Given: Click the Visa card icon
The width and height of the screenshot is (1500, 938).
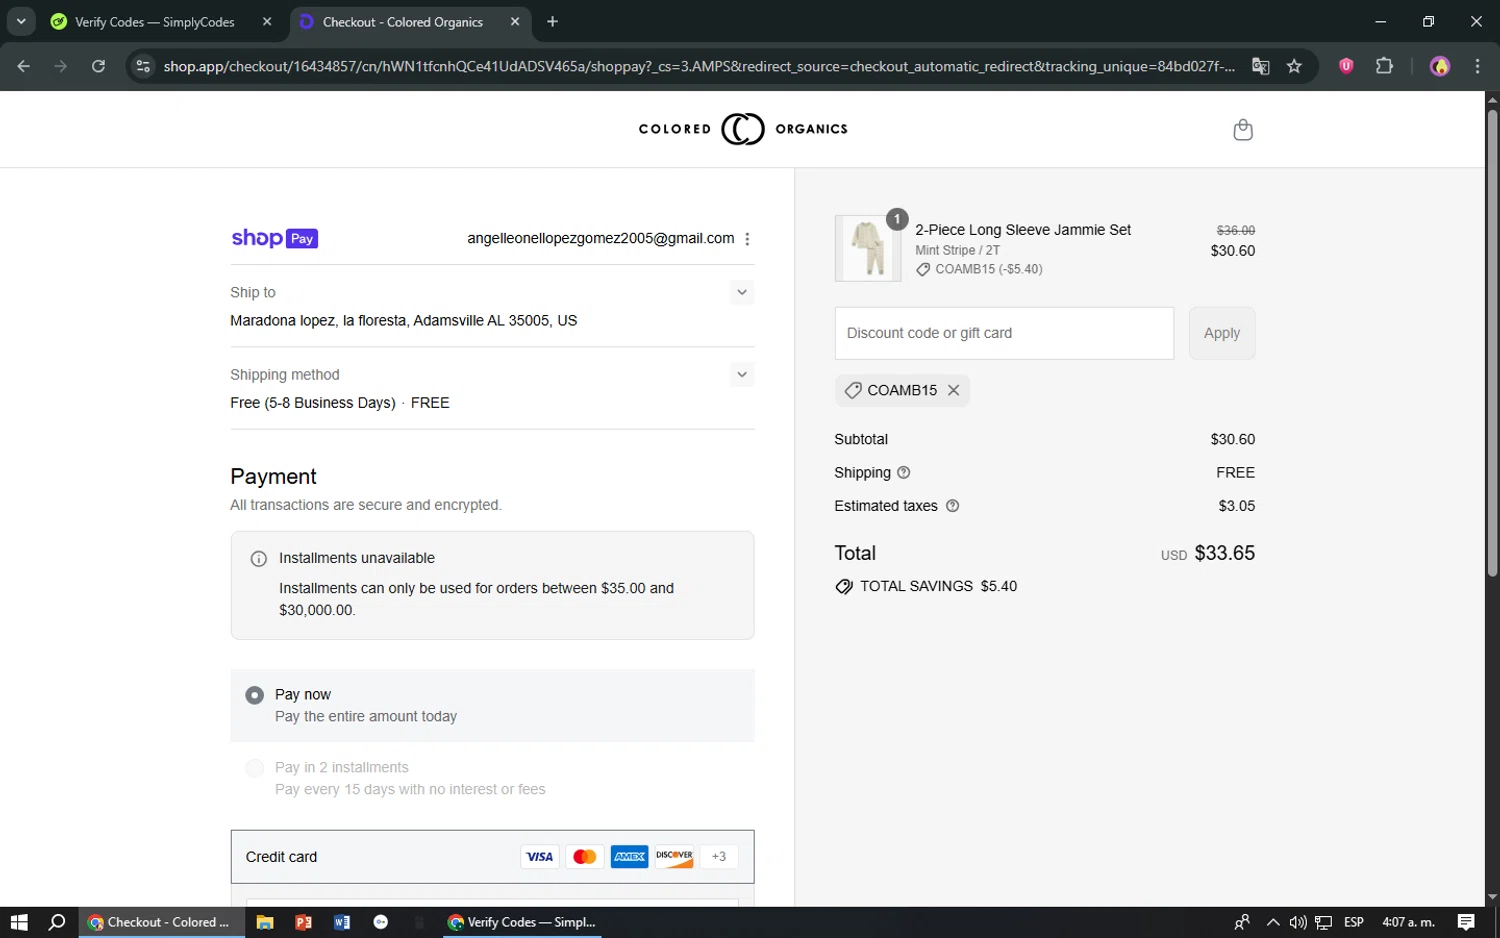Looking at the screenshot, I should coord(540,857).
